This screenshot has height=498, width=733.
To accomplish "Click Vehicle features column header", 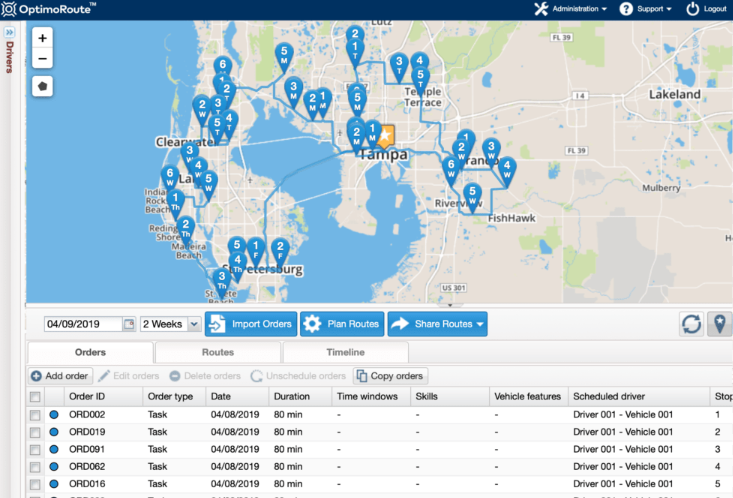I will (x=529, y=397).
